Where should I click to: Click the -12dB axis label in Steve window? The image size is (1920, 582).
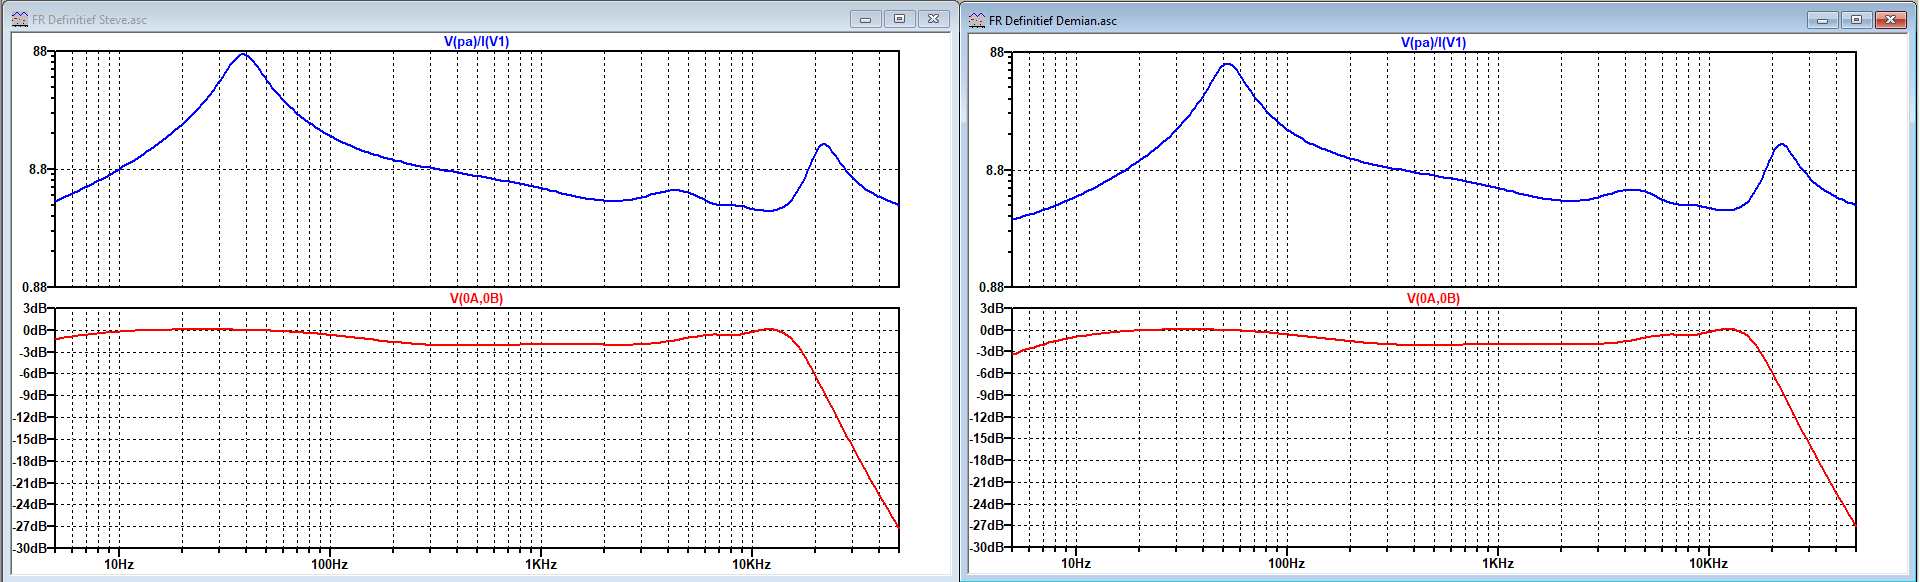click(x=30, y=417)
